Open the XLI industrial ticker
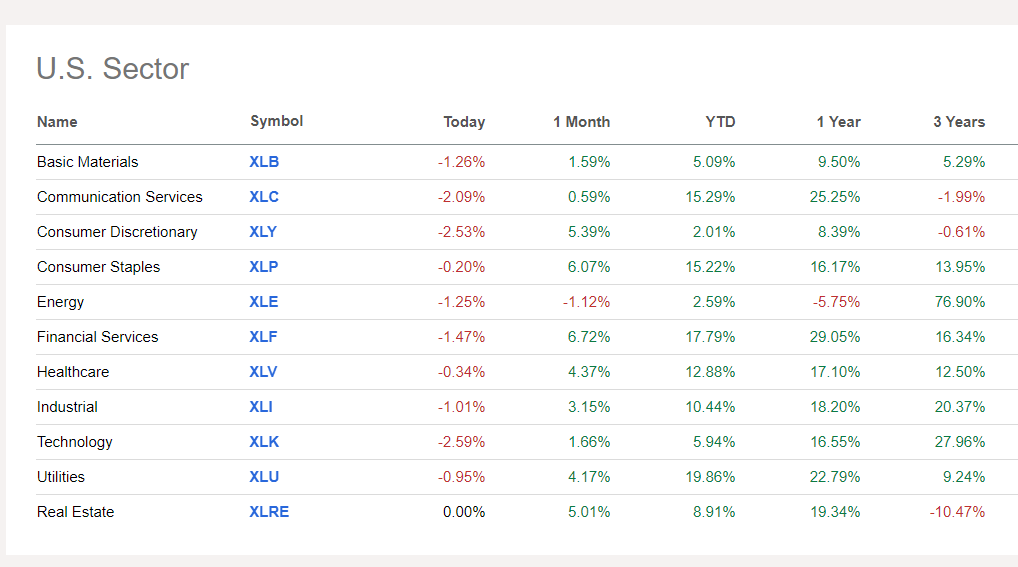The width and height of the screenshot is (1018, 567). pos(261,407)
